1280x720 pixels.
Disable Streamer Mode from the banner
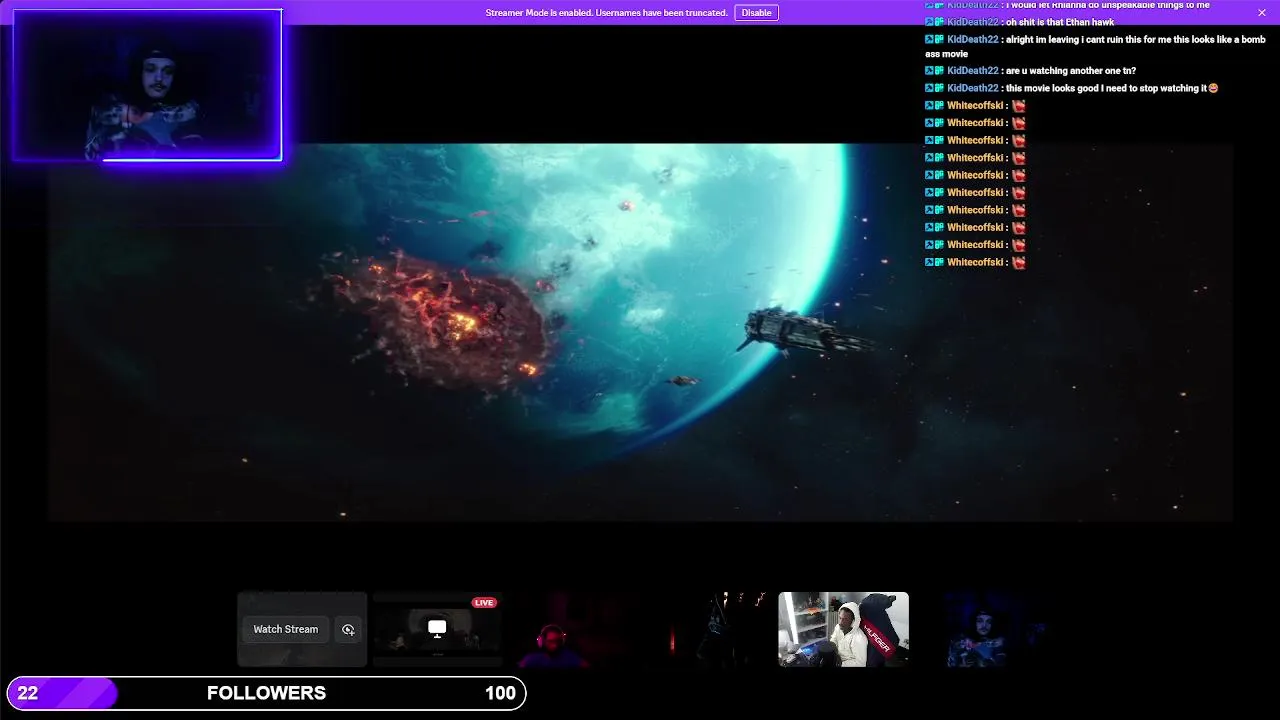click(756, 13)
